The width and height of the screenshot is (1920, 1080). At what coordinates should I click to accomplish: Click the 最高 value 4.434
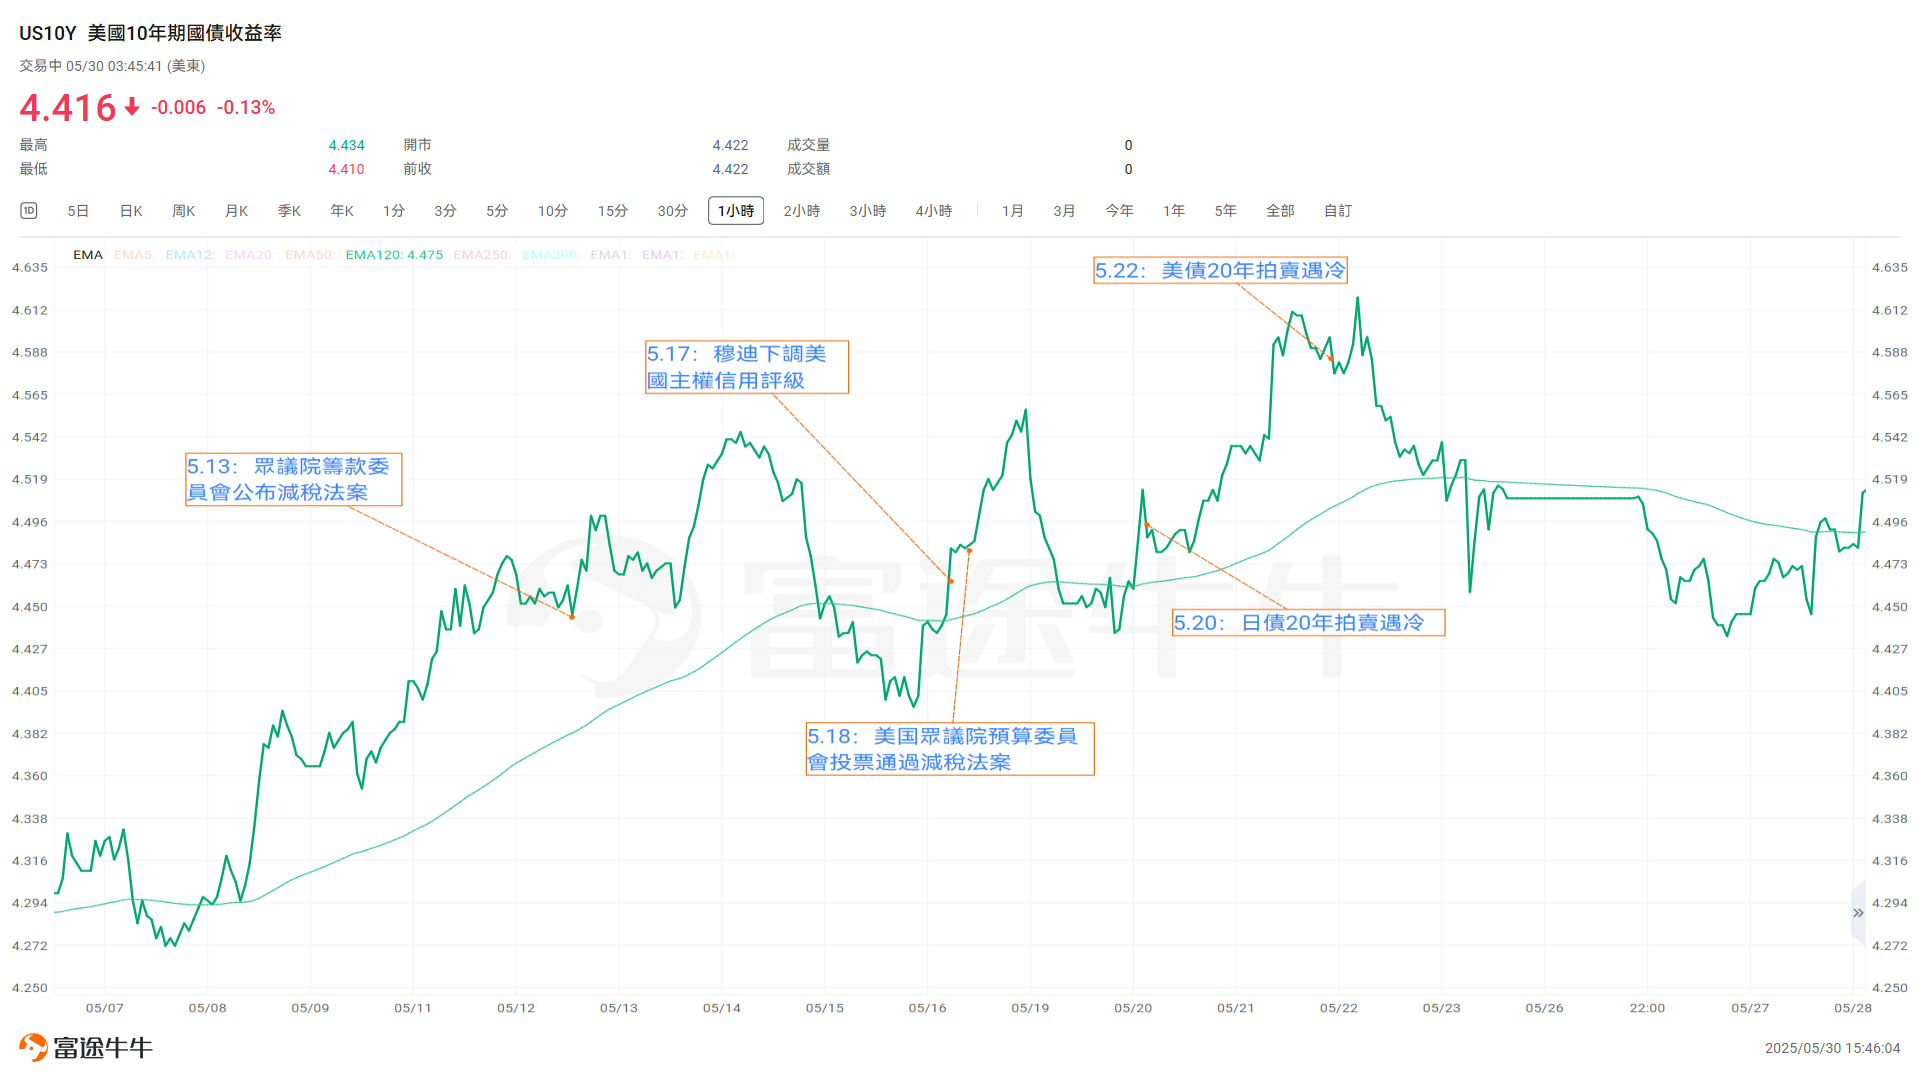pos(345,144)
